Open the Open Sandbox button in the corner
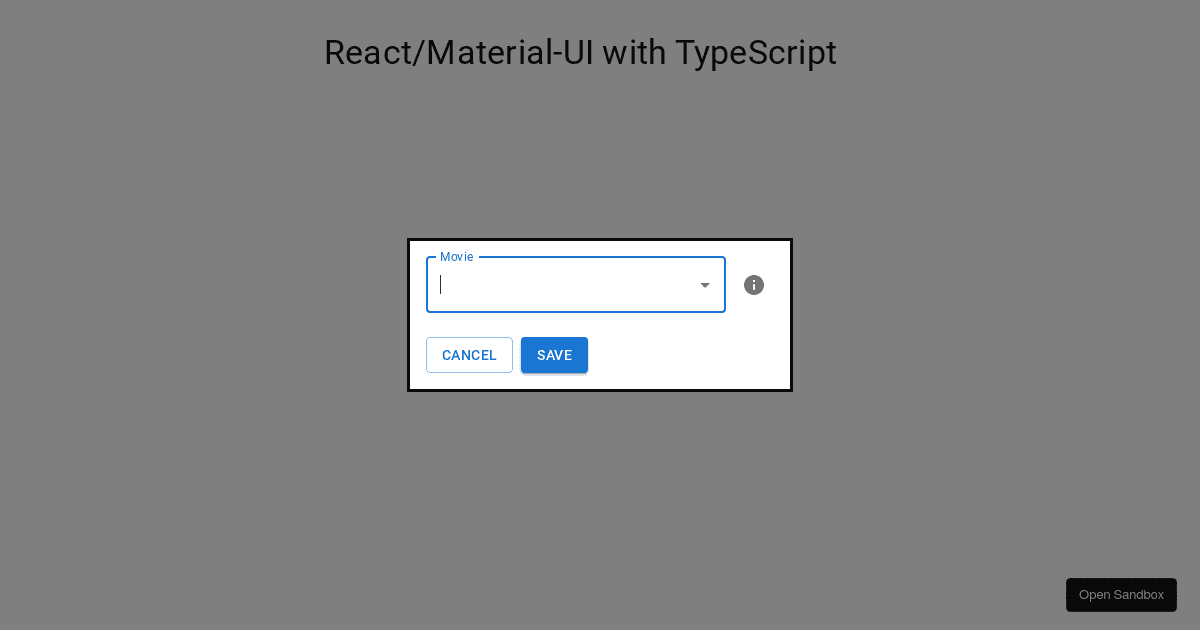This screenshot has height=630, width=1200. pos(1121,594)
